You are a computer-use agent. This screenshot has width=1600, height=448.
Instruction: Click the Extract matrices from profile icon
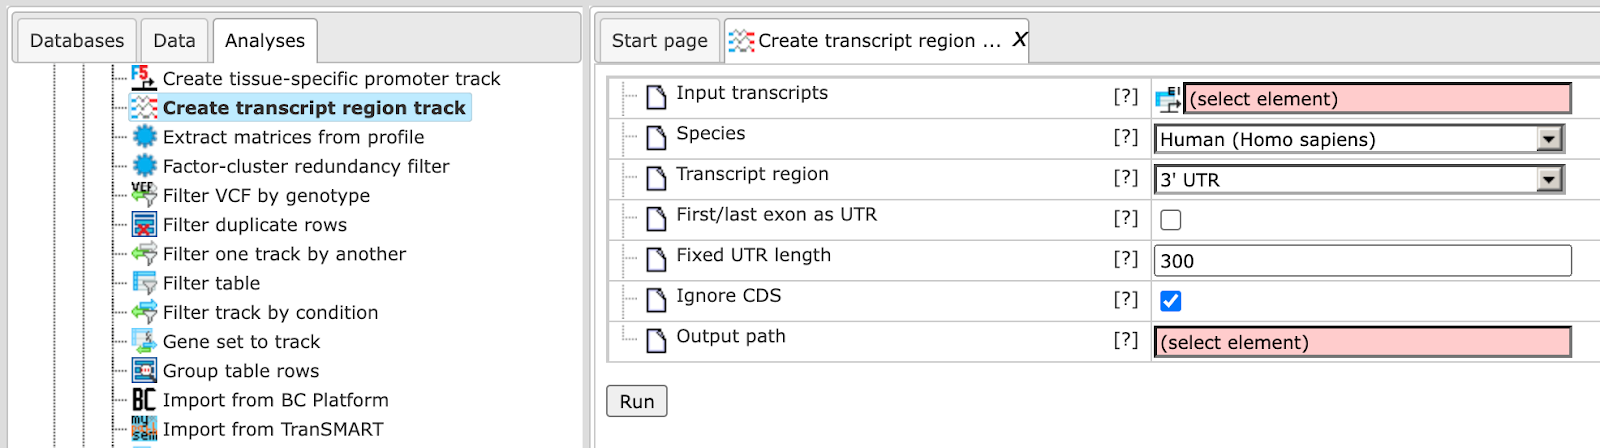(x=144, y=136)
